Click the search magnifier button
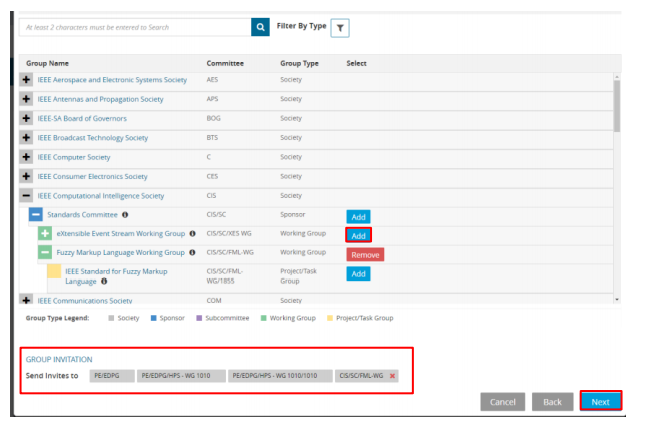The width and height of the screenshot is (647, 429). pyautogui.click(x=260, y=27)
